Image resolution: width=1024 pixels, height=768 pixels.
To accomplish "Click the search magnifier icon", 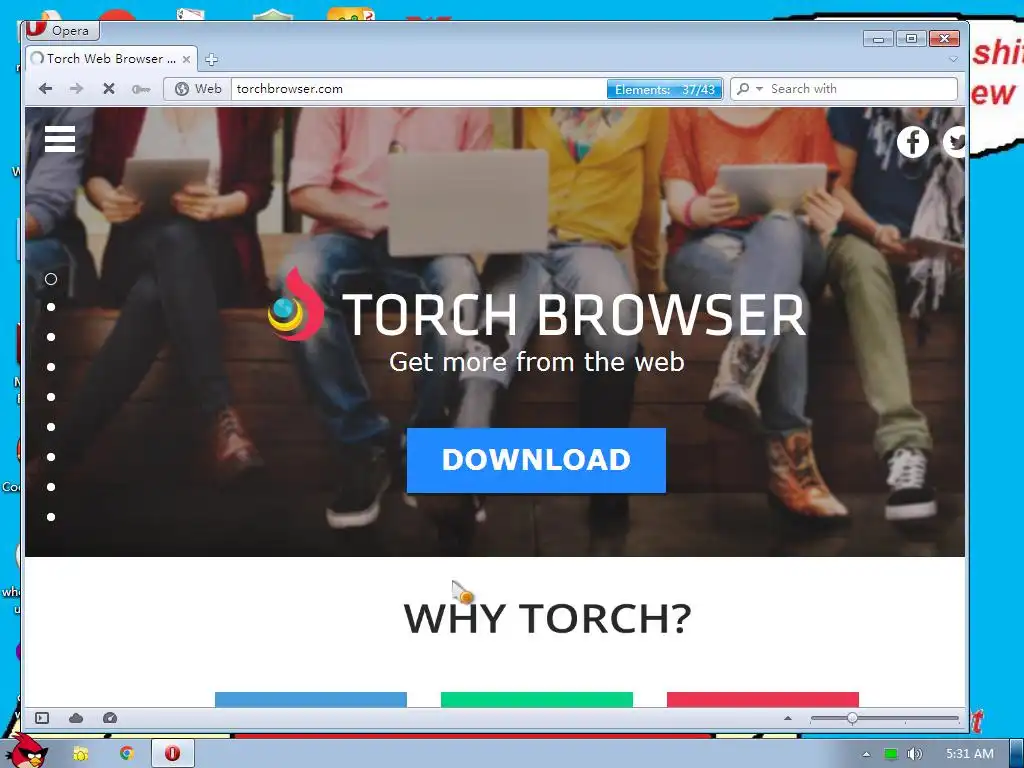I will [743, 88].
